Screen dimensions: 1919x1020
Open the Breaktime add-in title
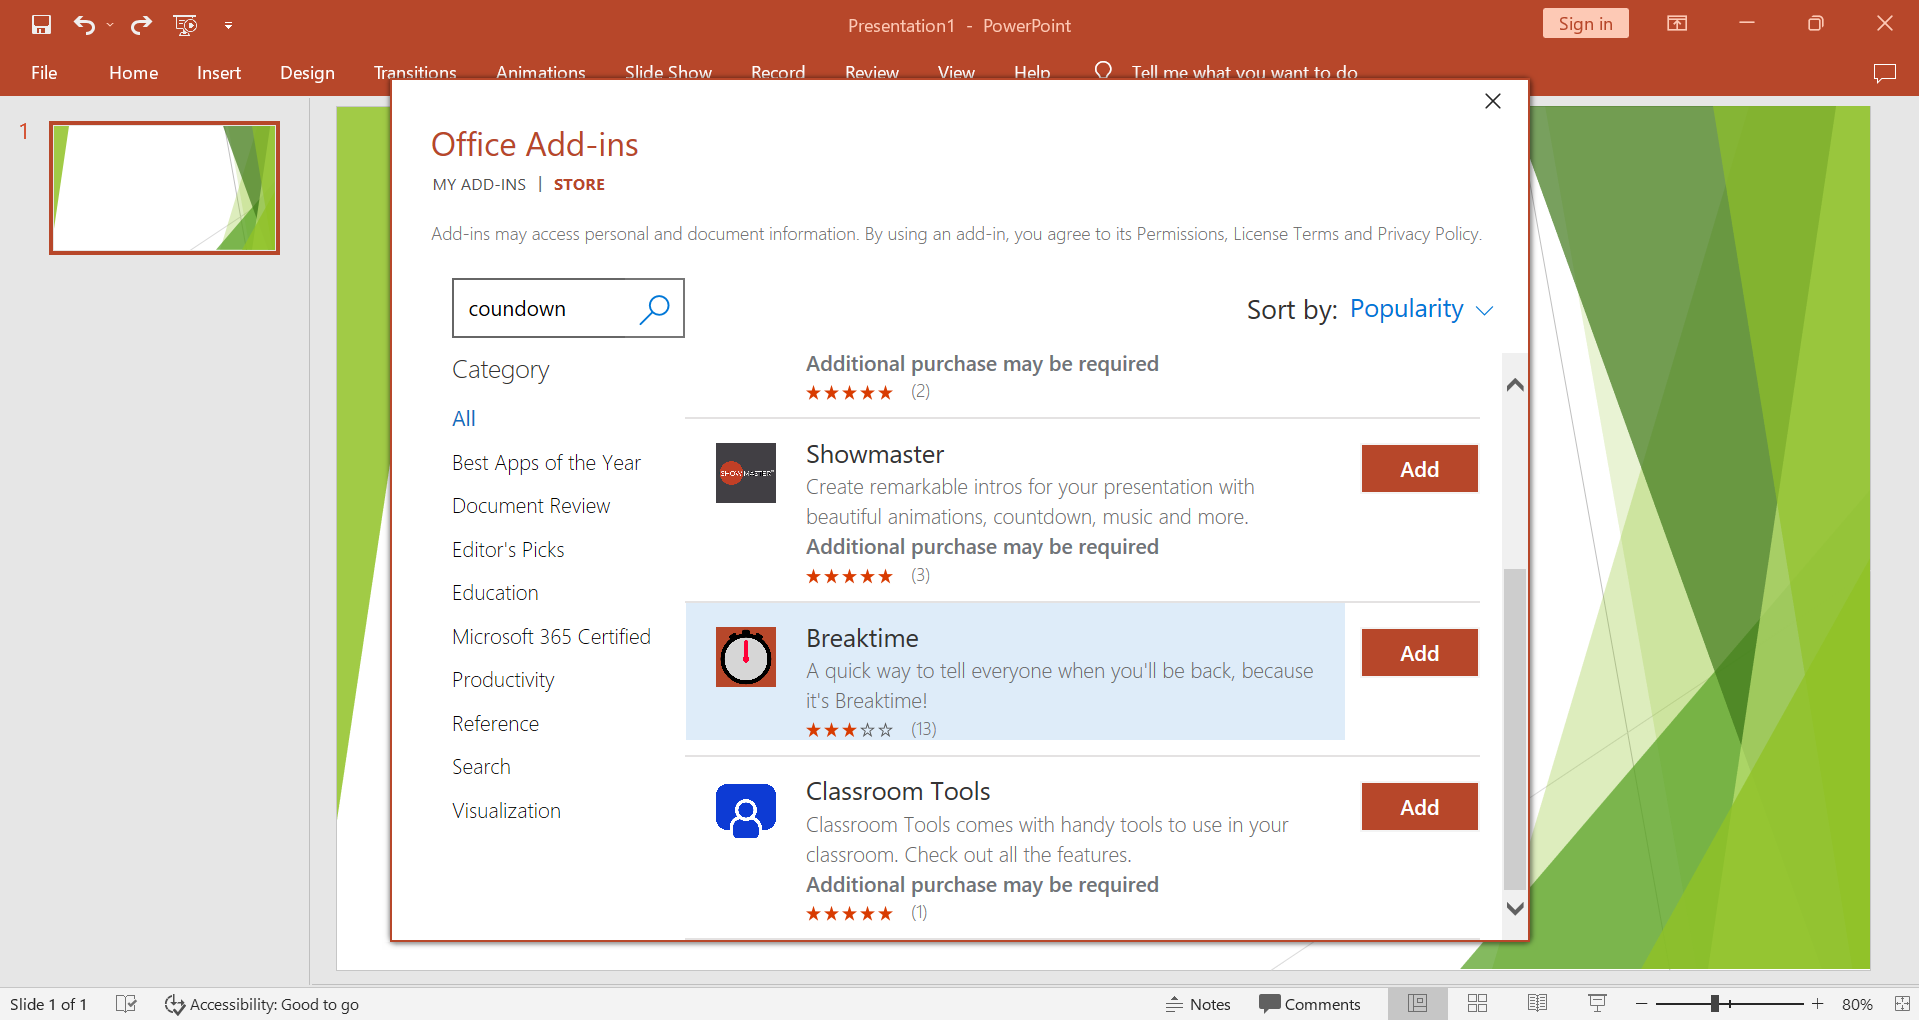coord(862,638)
